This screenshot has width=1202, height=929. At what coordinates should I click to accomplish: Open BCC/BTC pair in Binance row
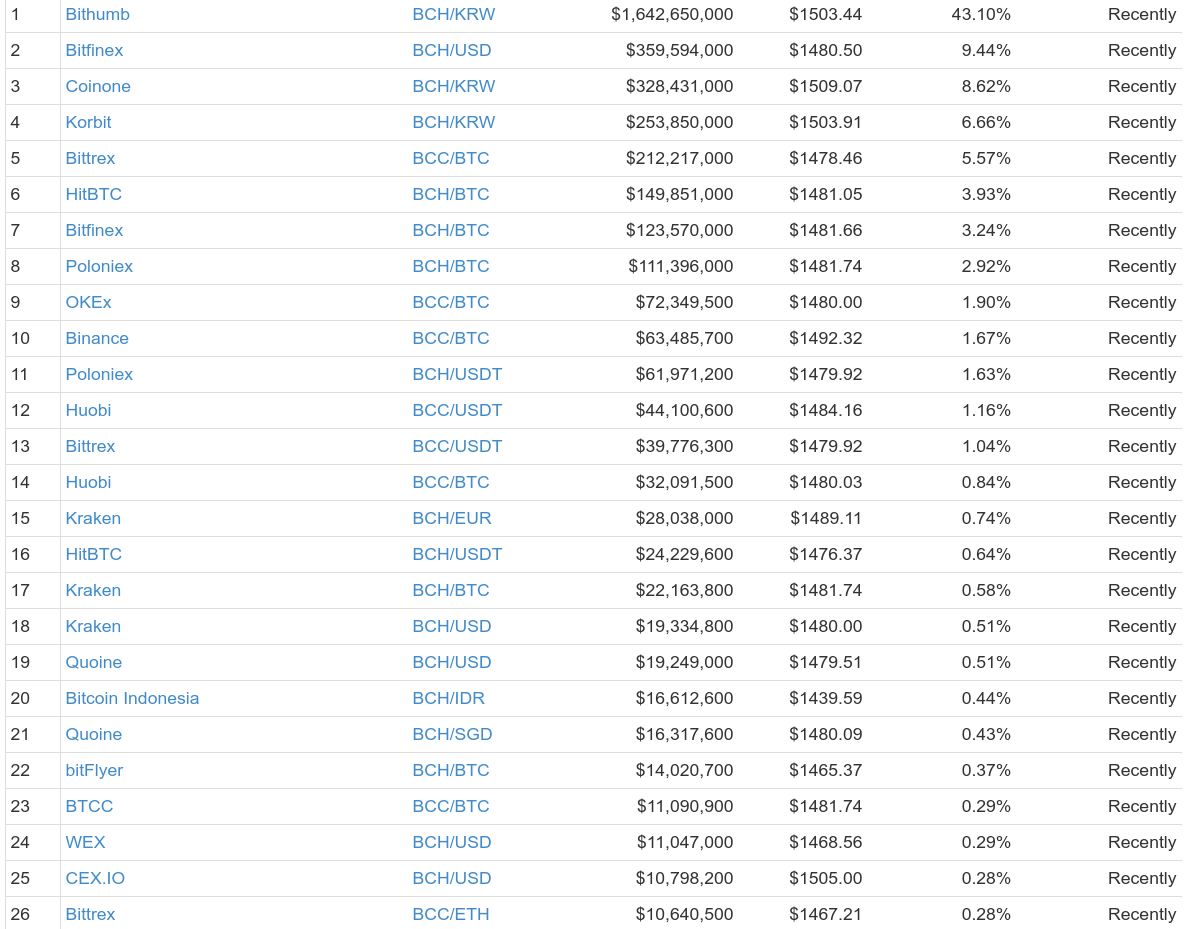tap(450, 338)
